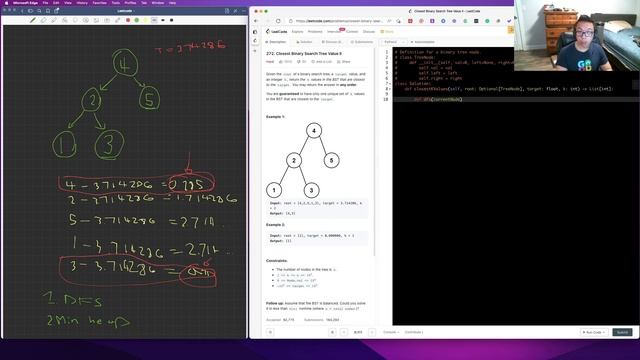Click the add page icon in note app
This screenshot has height=360, width=640.
[x=227, y=11]
